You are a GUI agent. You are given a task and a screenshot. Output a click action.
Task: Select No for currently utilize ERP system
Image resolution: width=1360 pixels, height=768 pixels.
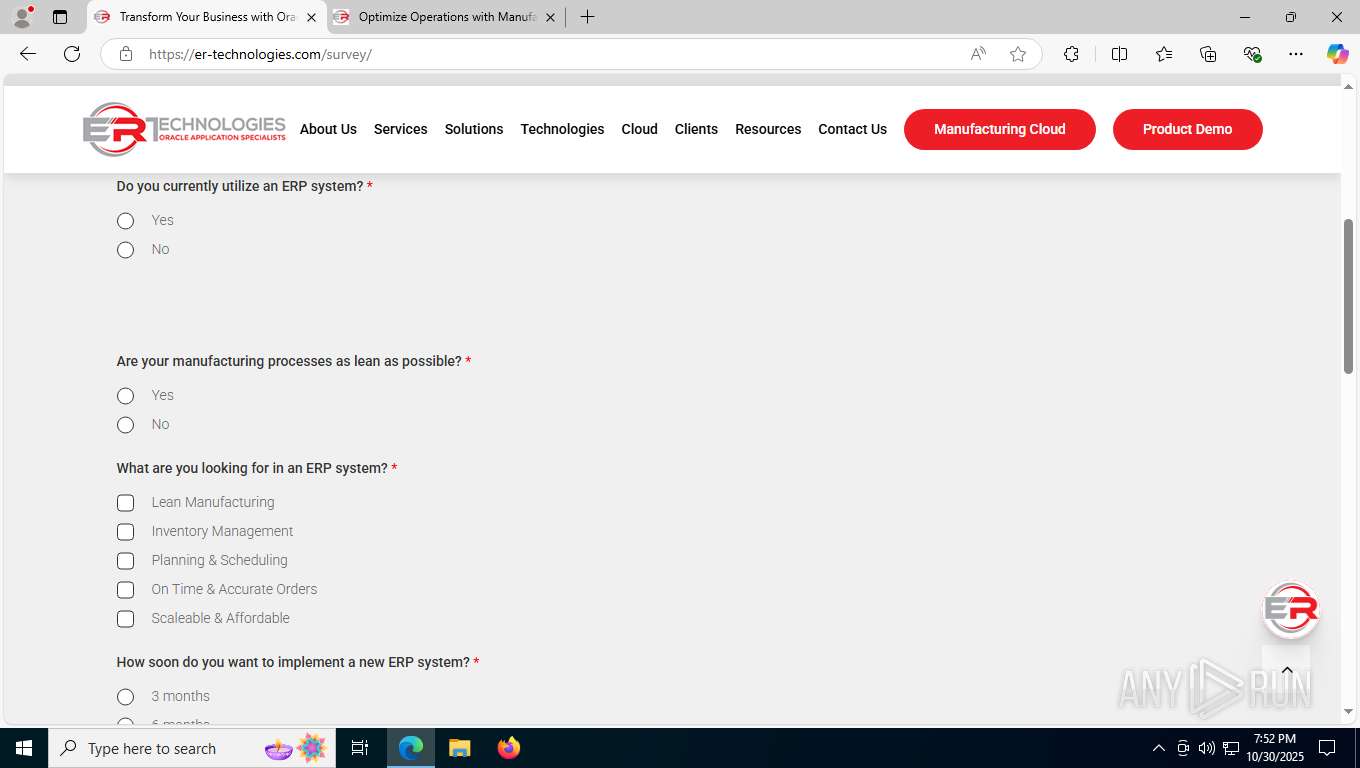125,250
